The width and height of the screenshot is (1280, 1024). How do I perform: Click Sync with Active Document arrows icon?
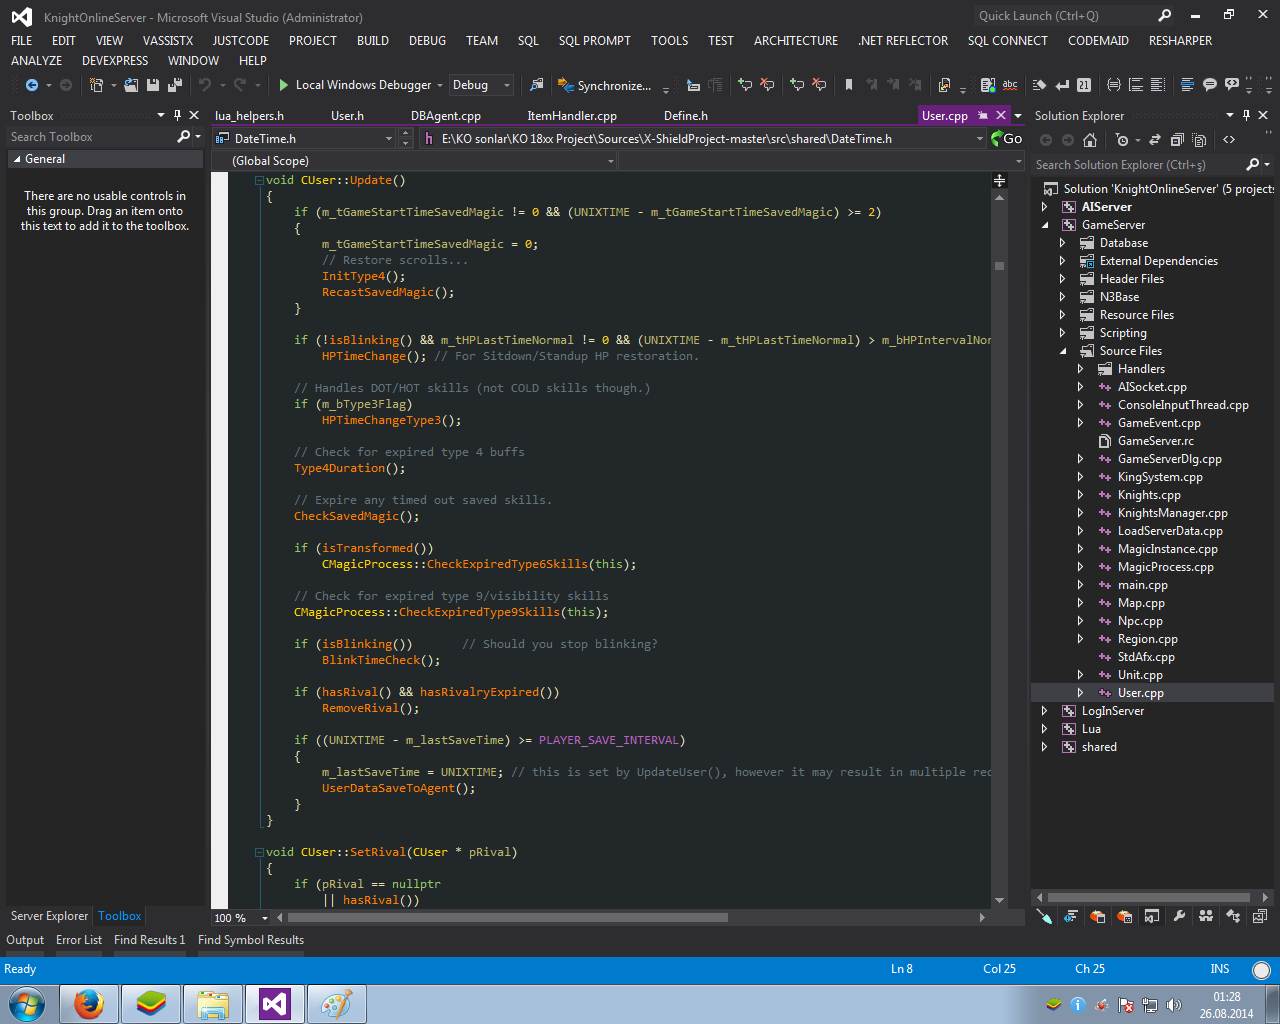[1155, 140]
